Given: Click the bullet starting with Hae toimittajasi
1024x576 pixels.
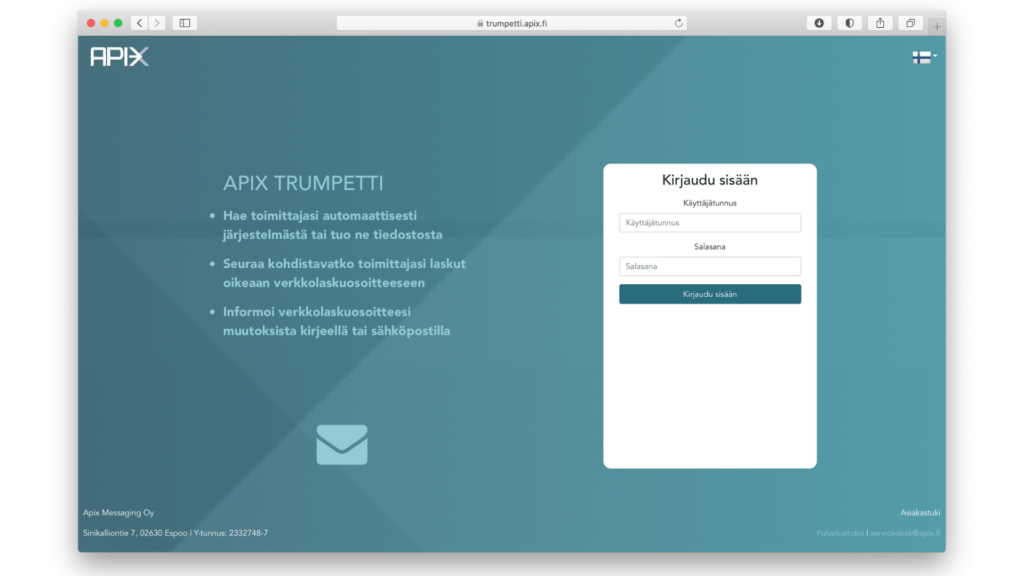Looking at the screenshot, I should coord(332,225).
